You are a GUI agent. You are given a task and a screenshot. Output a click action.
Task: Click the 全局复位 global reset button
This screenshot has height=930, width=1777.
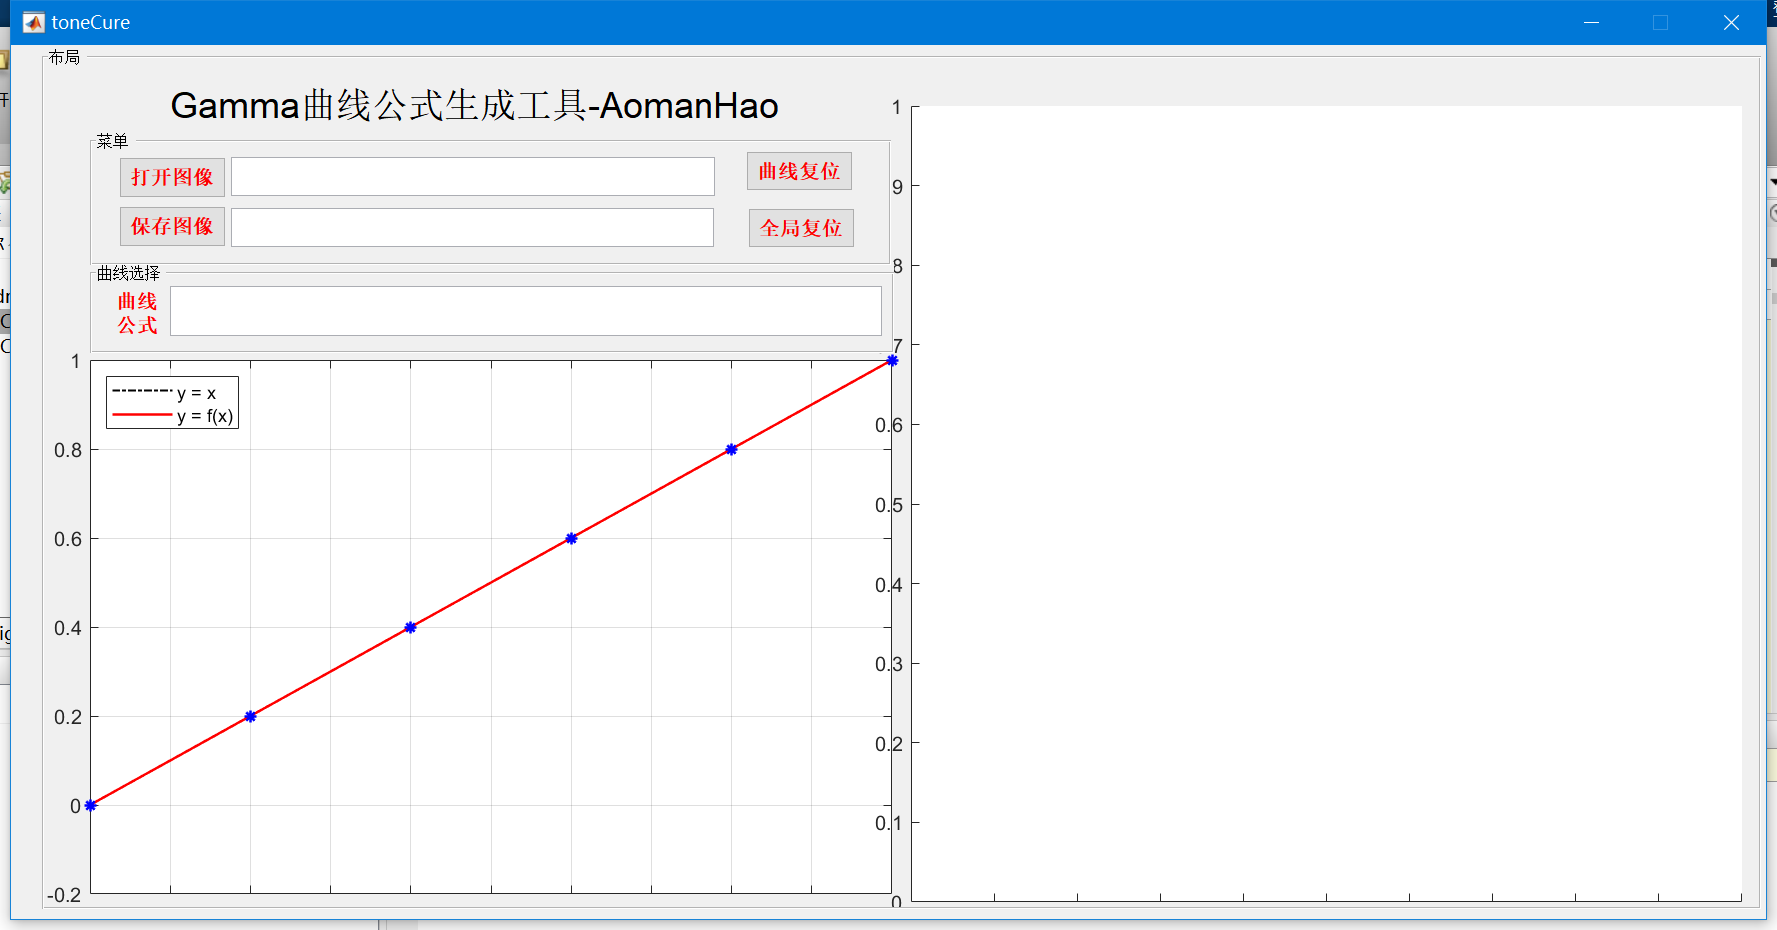[800, 227]
